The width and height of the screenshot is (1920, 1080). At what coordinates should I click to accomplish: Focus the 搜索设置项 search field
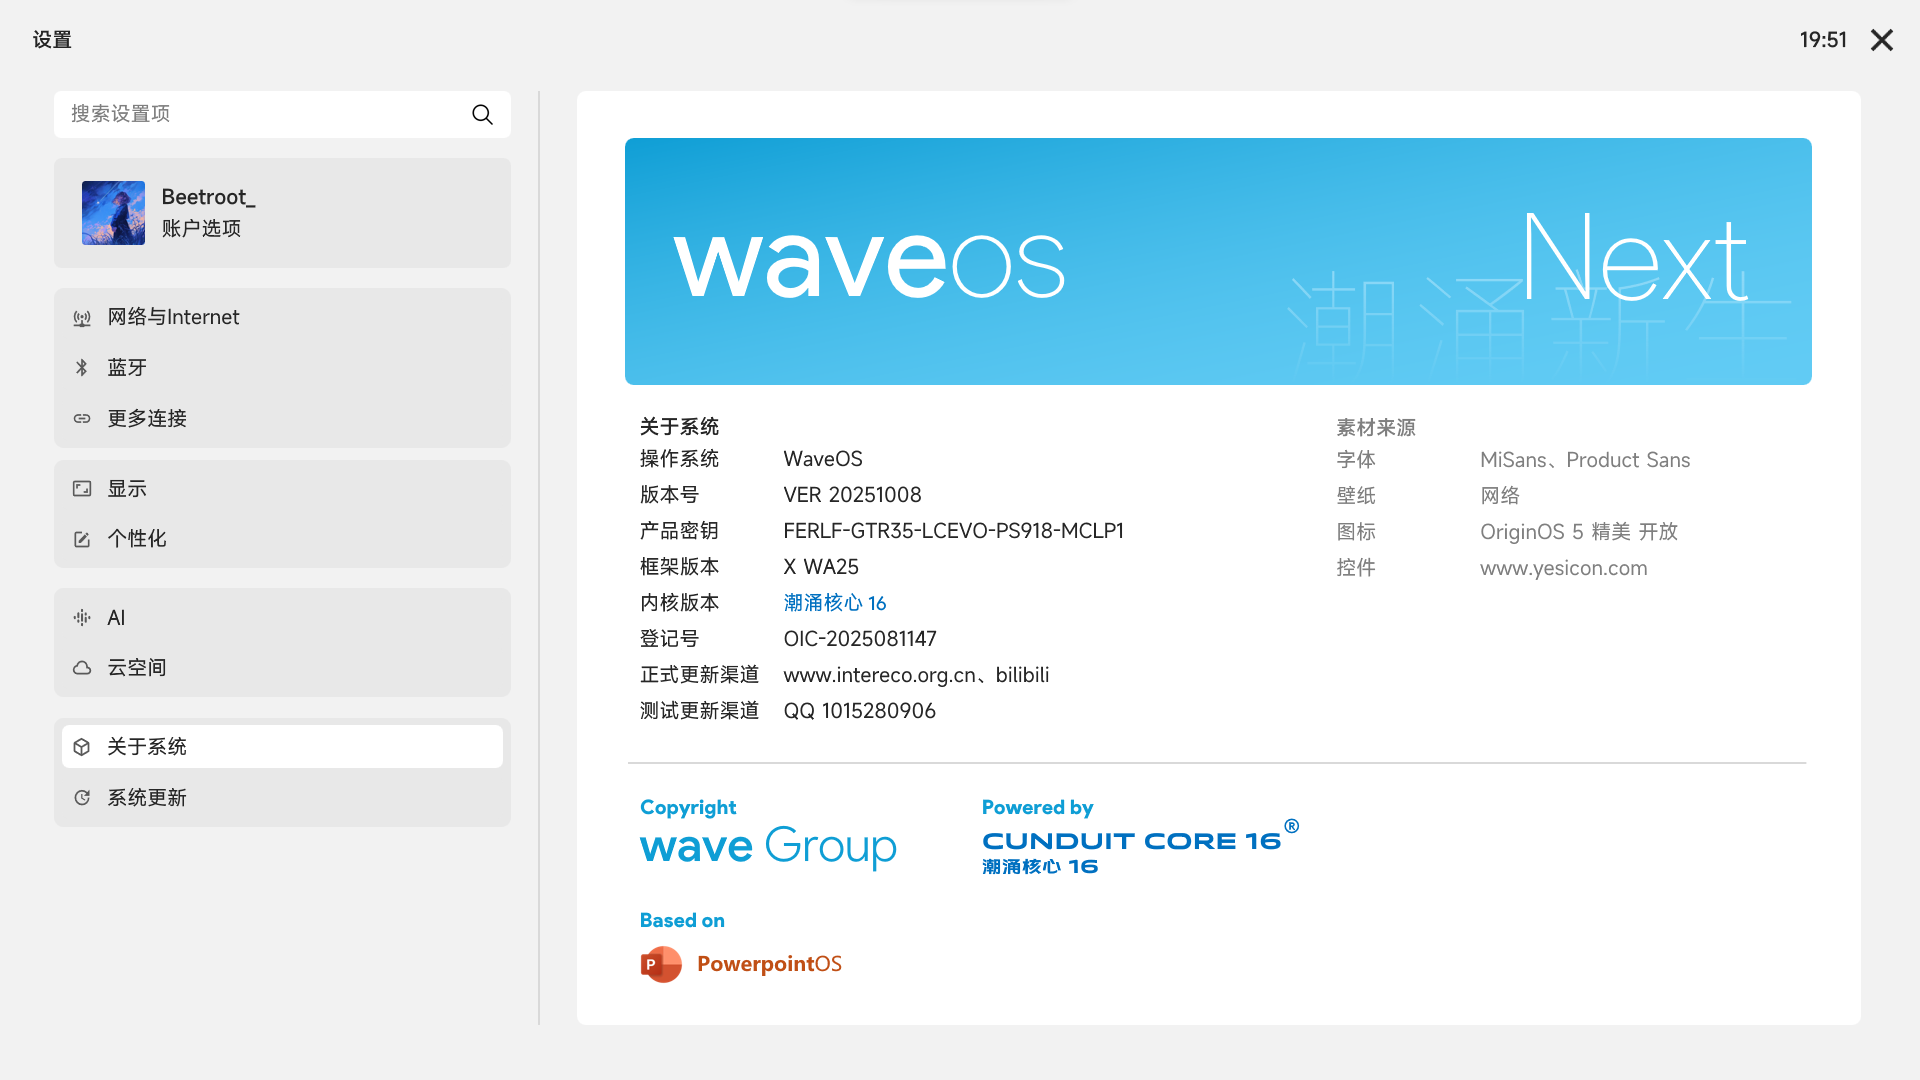(x=260, y=115)
